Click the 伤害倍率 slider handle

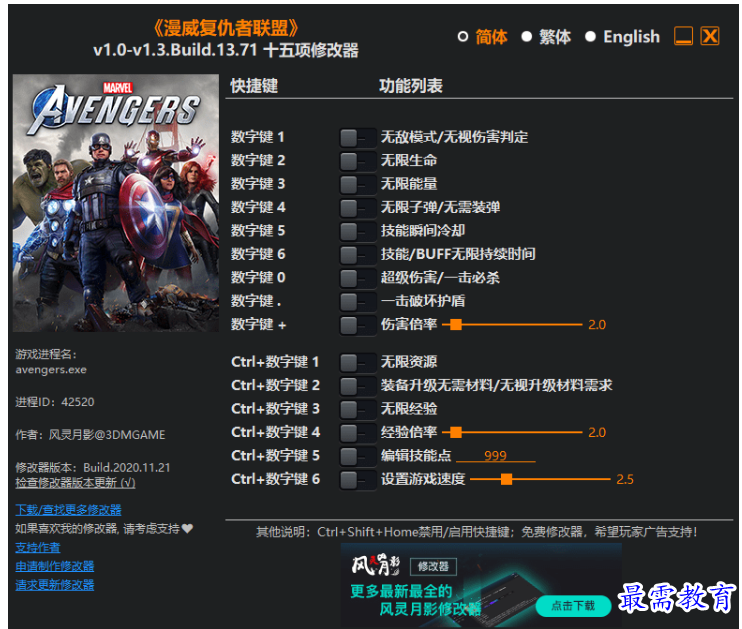point(456,325)
